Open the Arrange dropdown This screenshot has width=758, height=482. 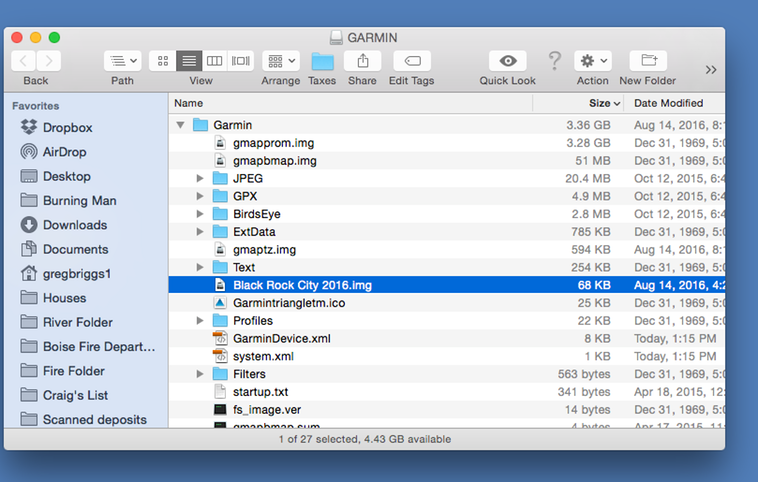point(281,61)
